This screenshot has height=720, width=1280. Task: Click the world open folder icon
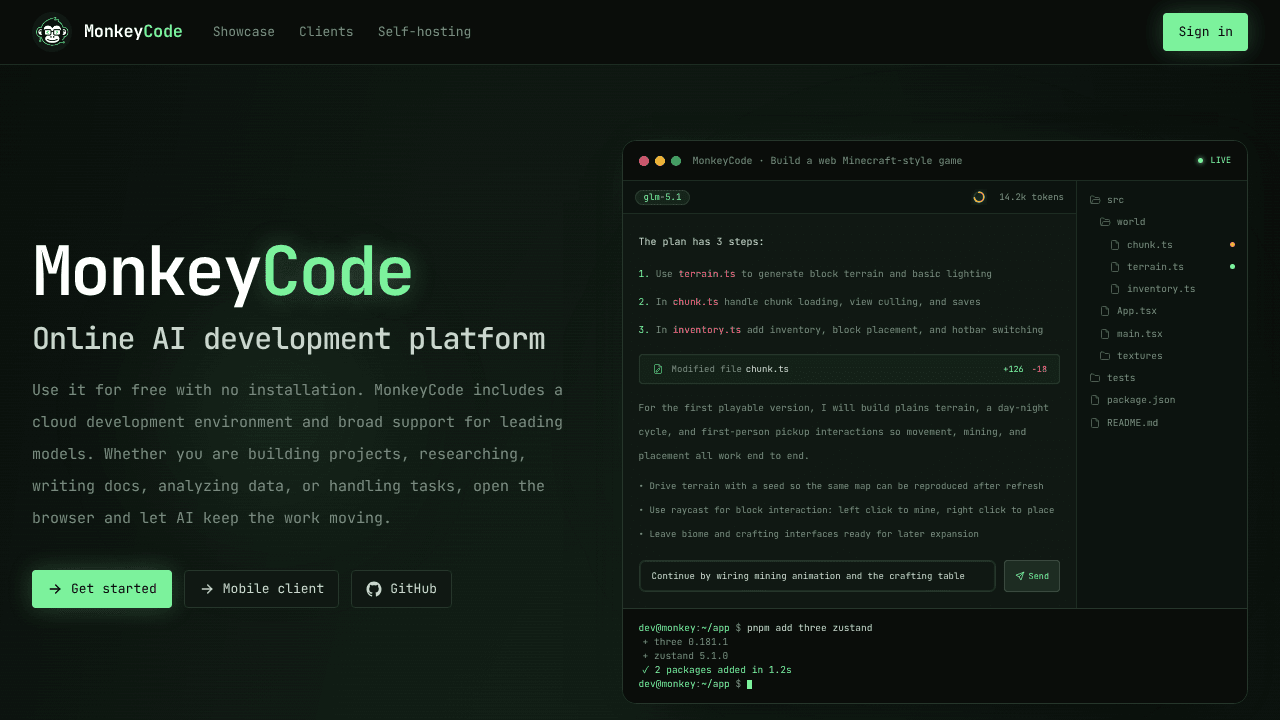point(1105,222)
